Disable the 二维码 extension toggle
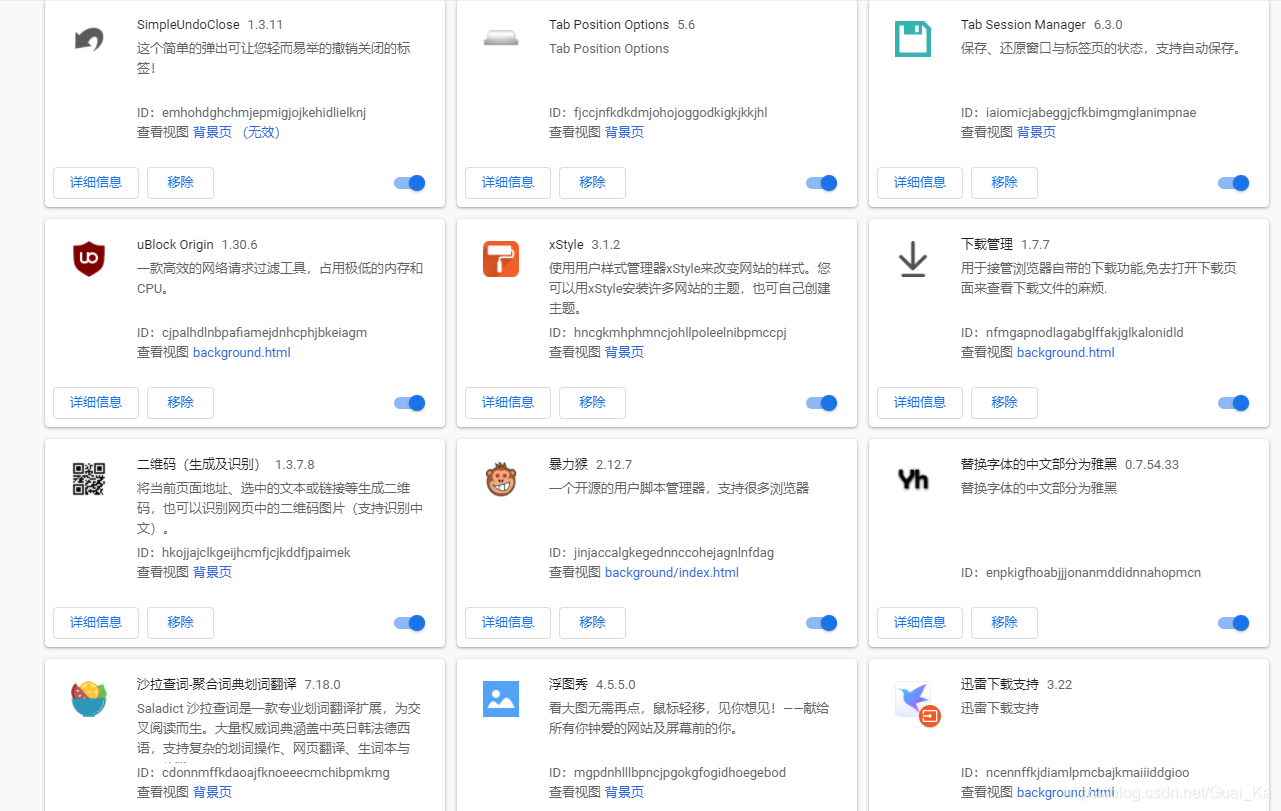 point(410,623)
